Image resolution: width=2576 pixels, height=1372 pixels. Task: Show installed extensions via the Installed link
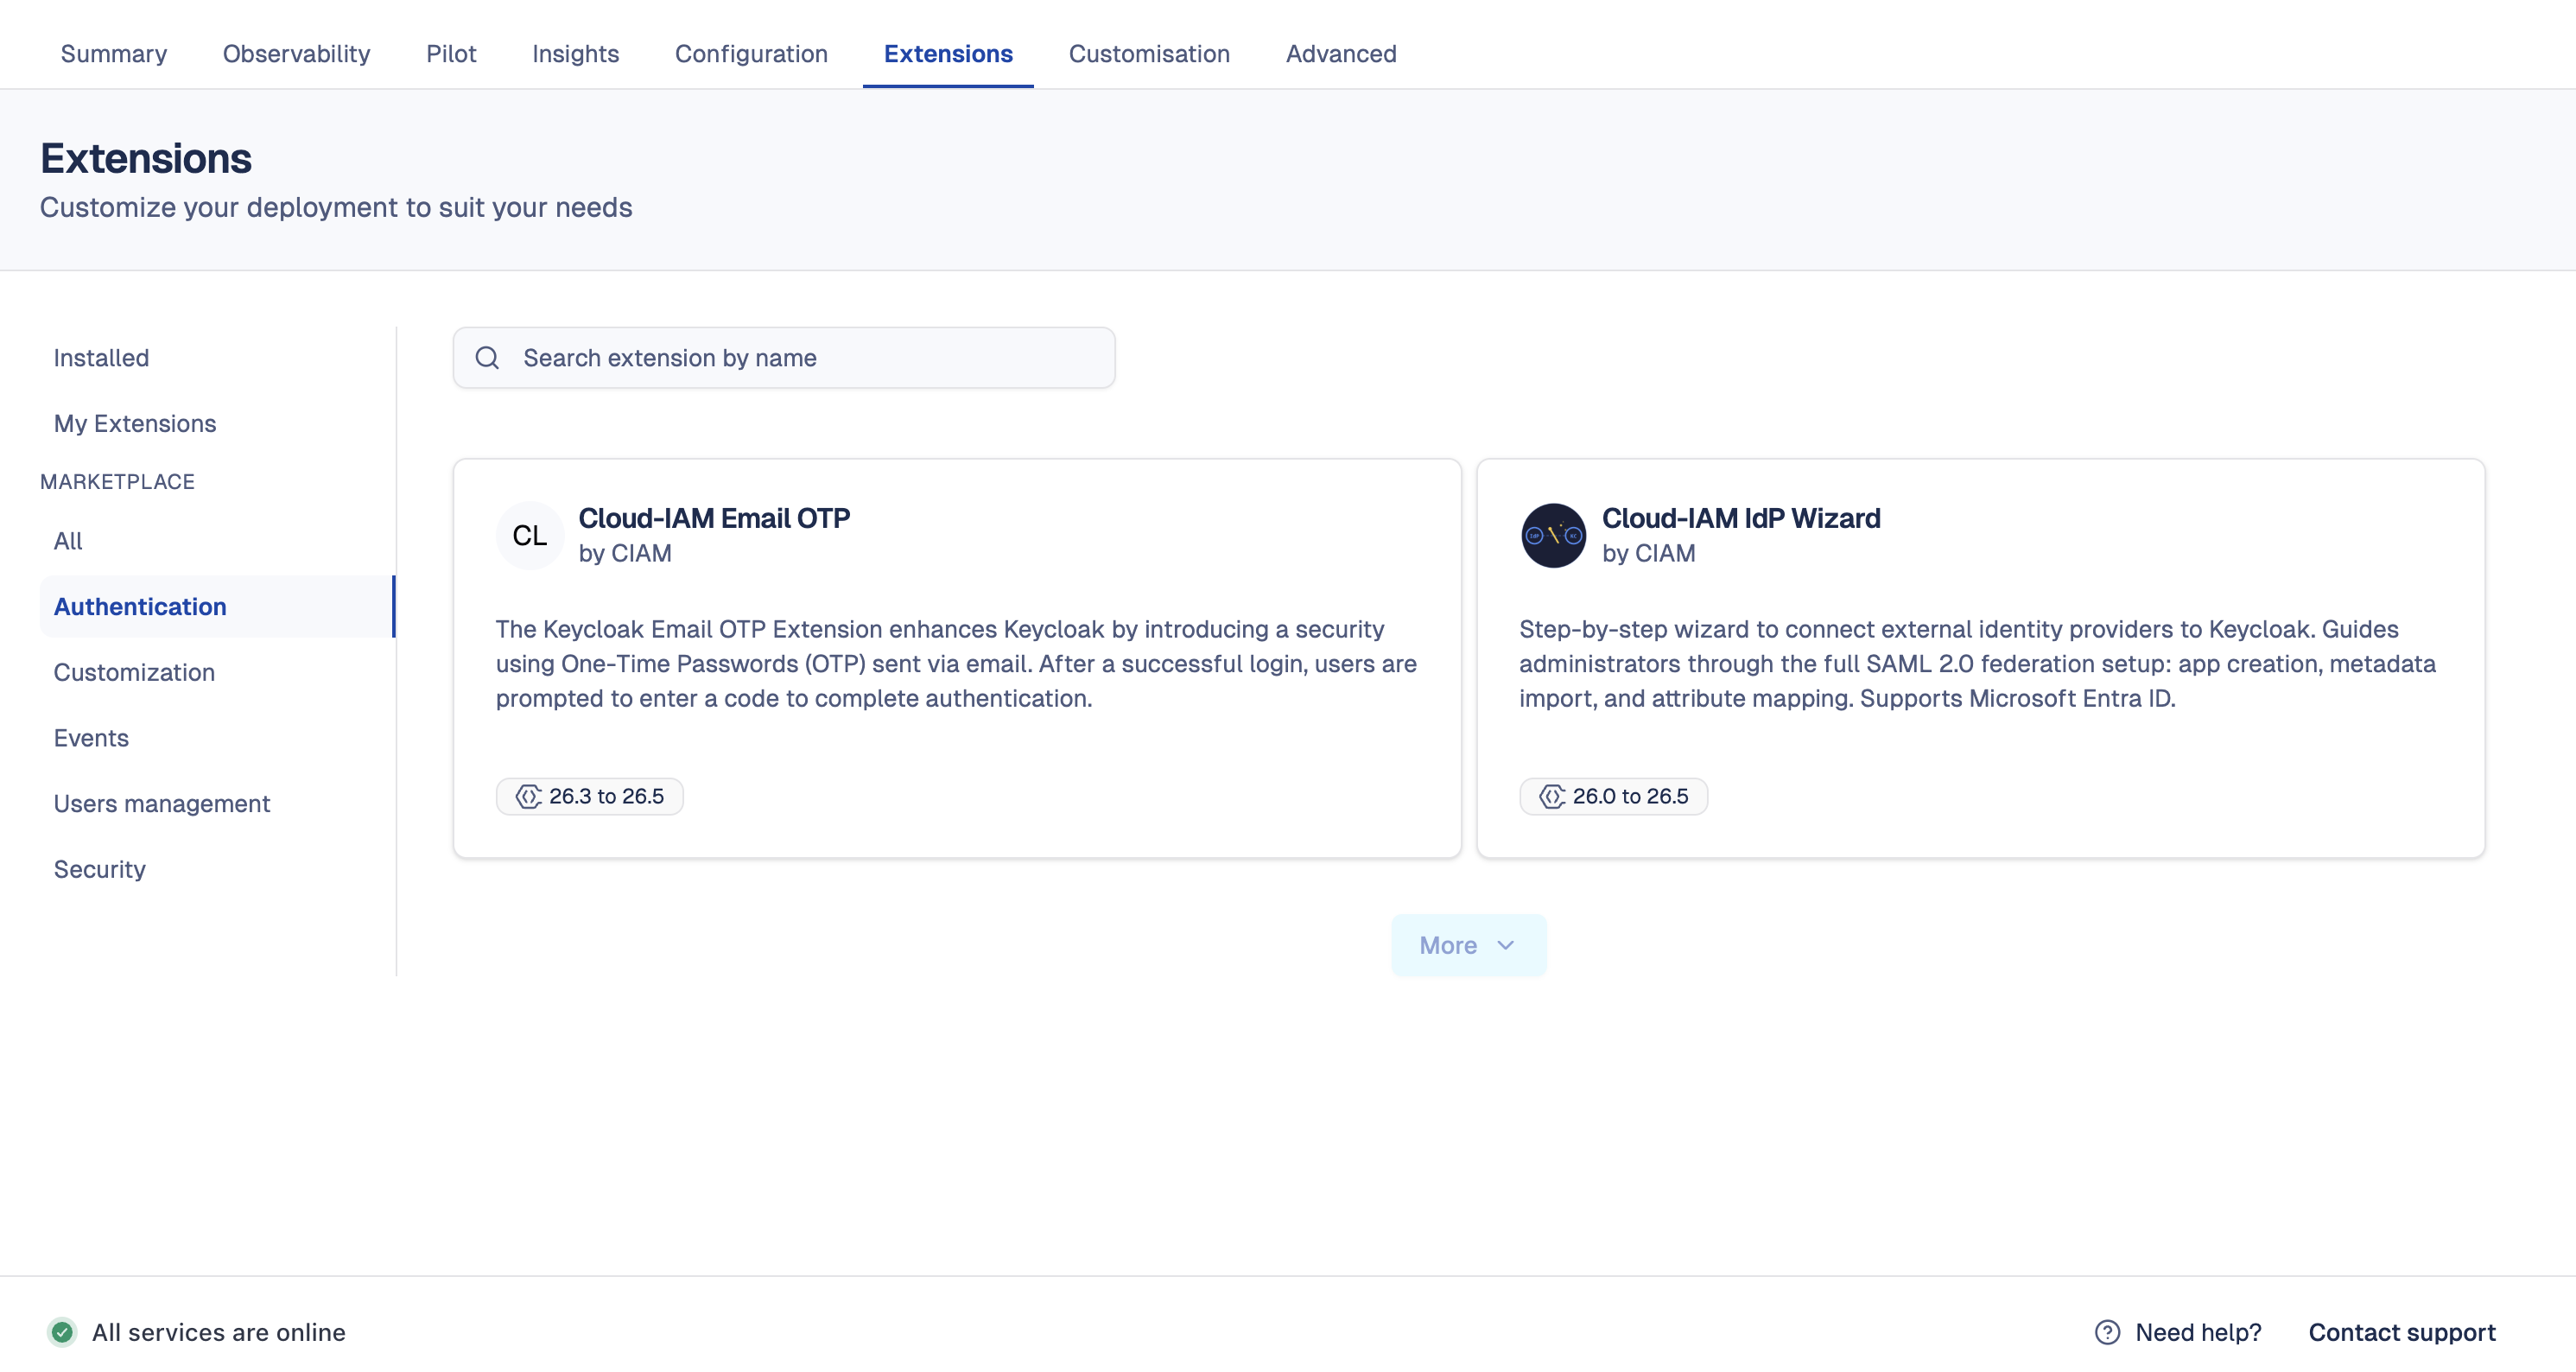pyautogui.click(x=101, y=357)
